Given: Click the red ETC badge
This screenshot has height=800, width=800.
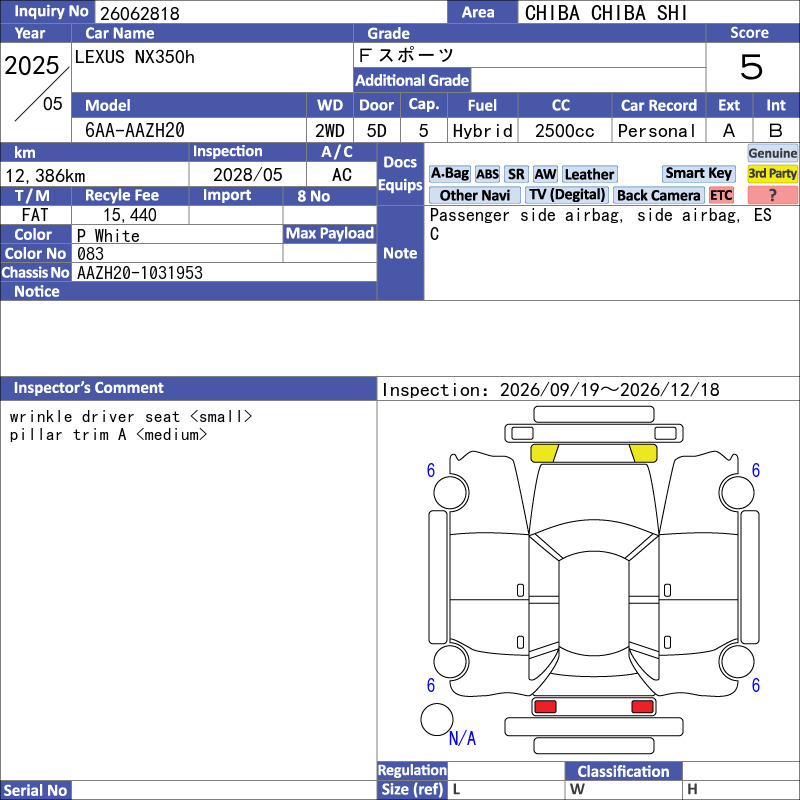Looking at the screenshot, I should point(721,195).
